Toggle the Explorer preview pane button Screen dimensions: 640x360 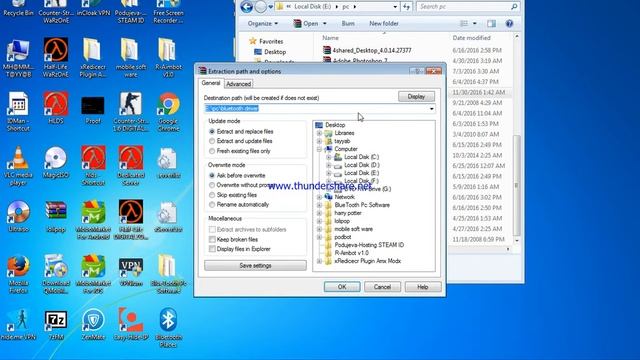pos(491,24)
